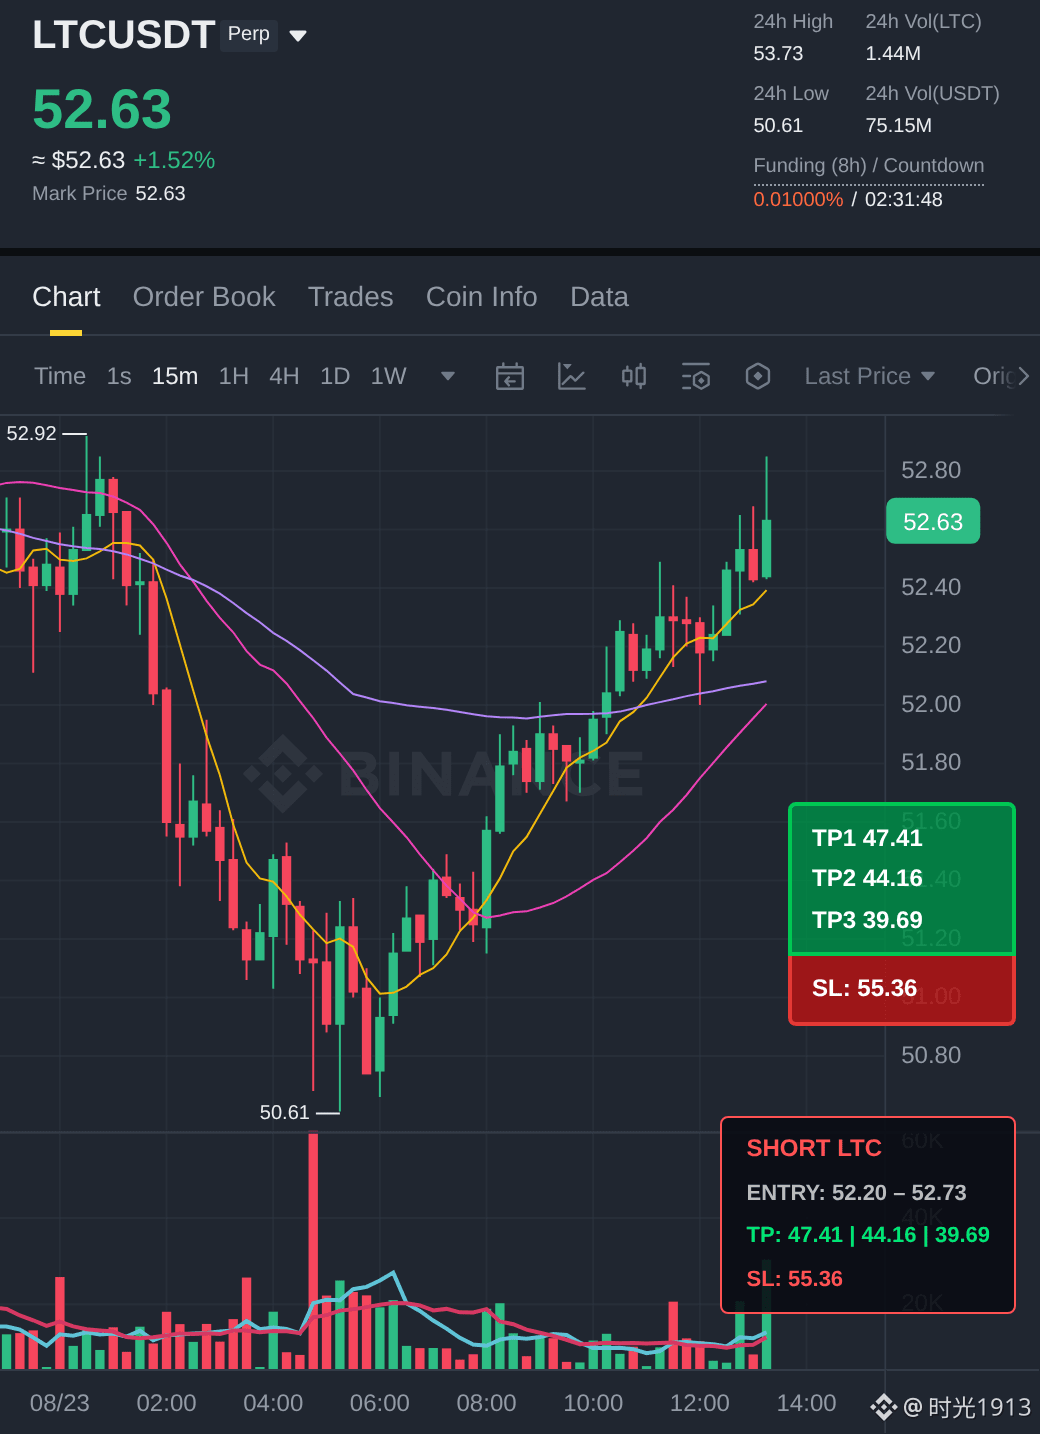This screenshot has width=1040, height=1434.
Task: Click the 24h Vol(USDT) value 75.15M
Action: point(899,125)
